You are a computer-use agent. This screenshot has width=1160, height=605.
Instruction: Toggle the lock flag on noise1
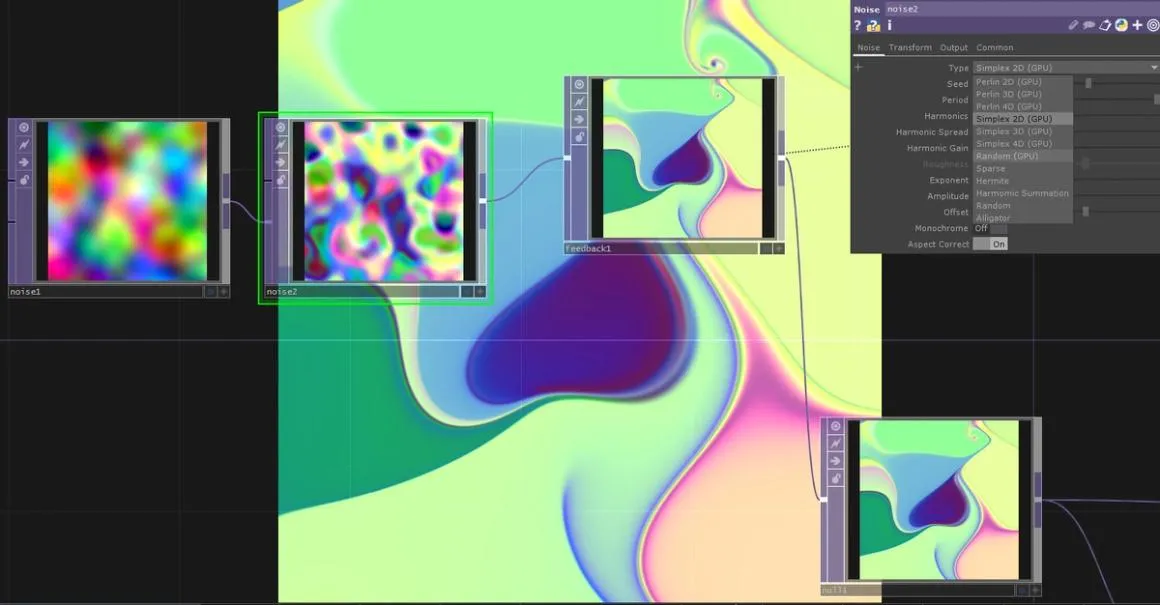coord(24,180)
